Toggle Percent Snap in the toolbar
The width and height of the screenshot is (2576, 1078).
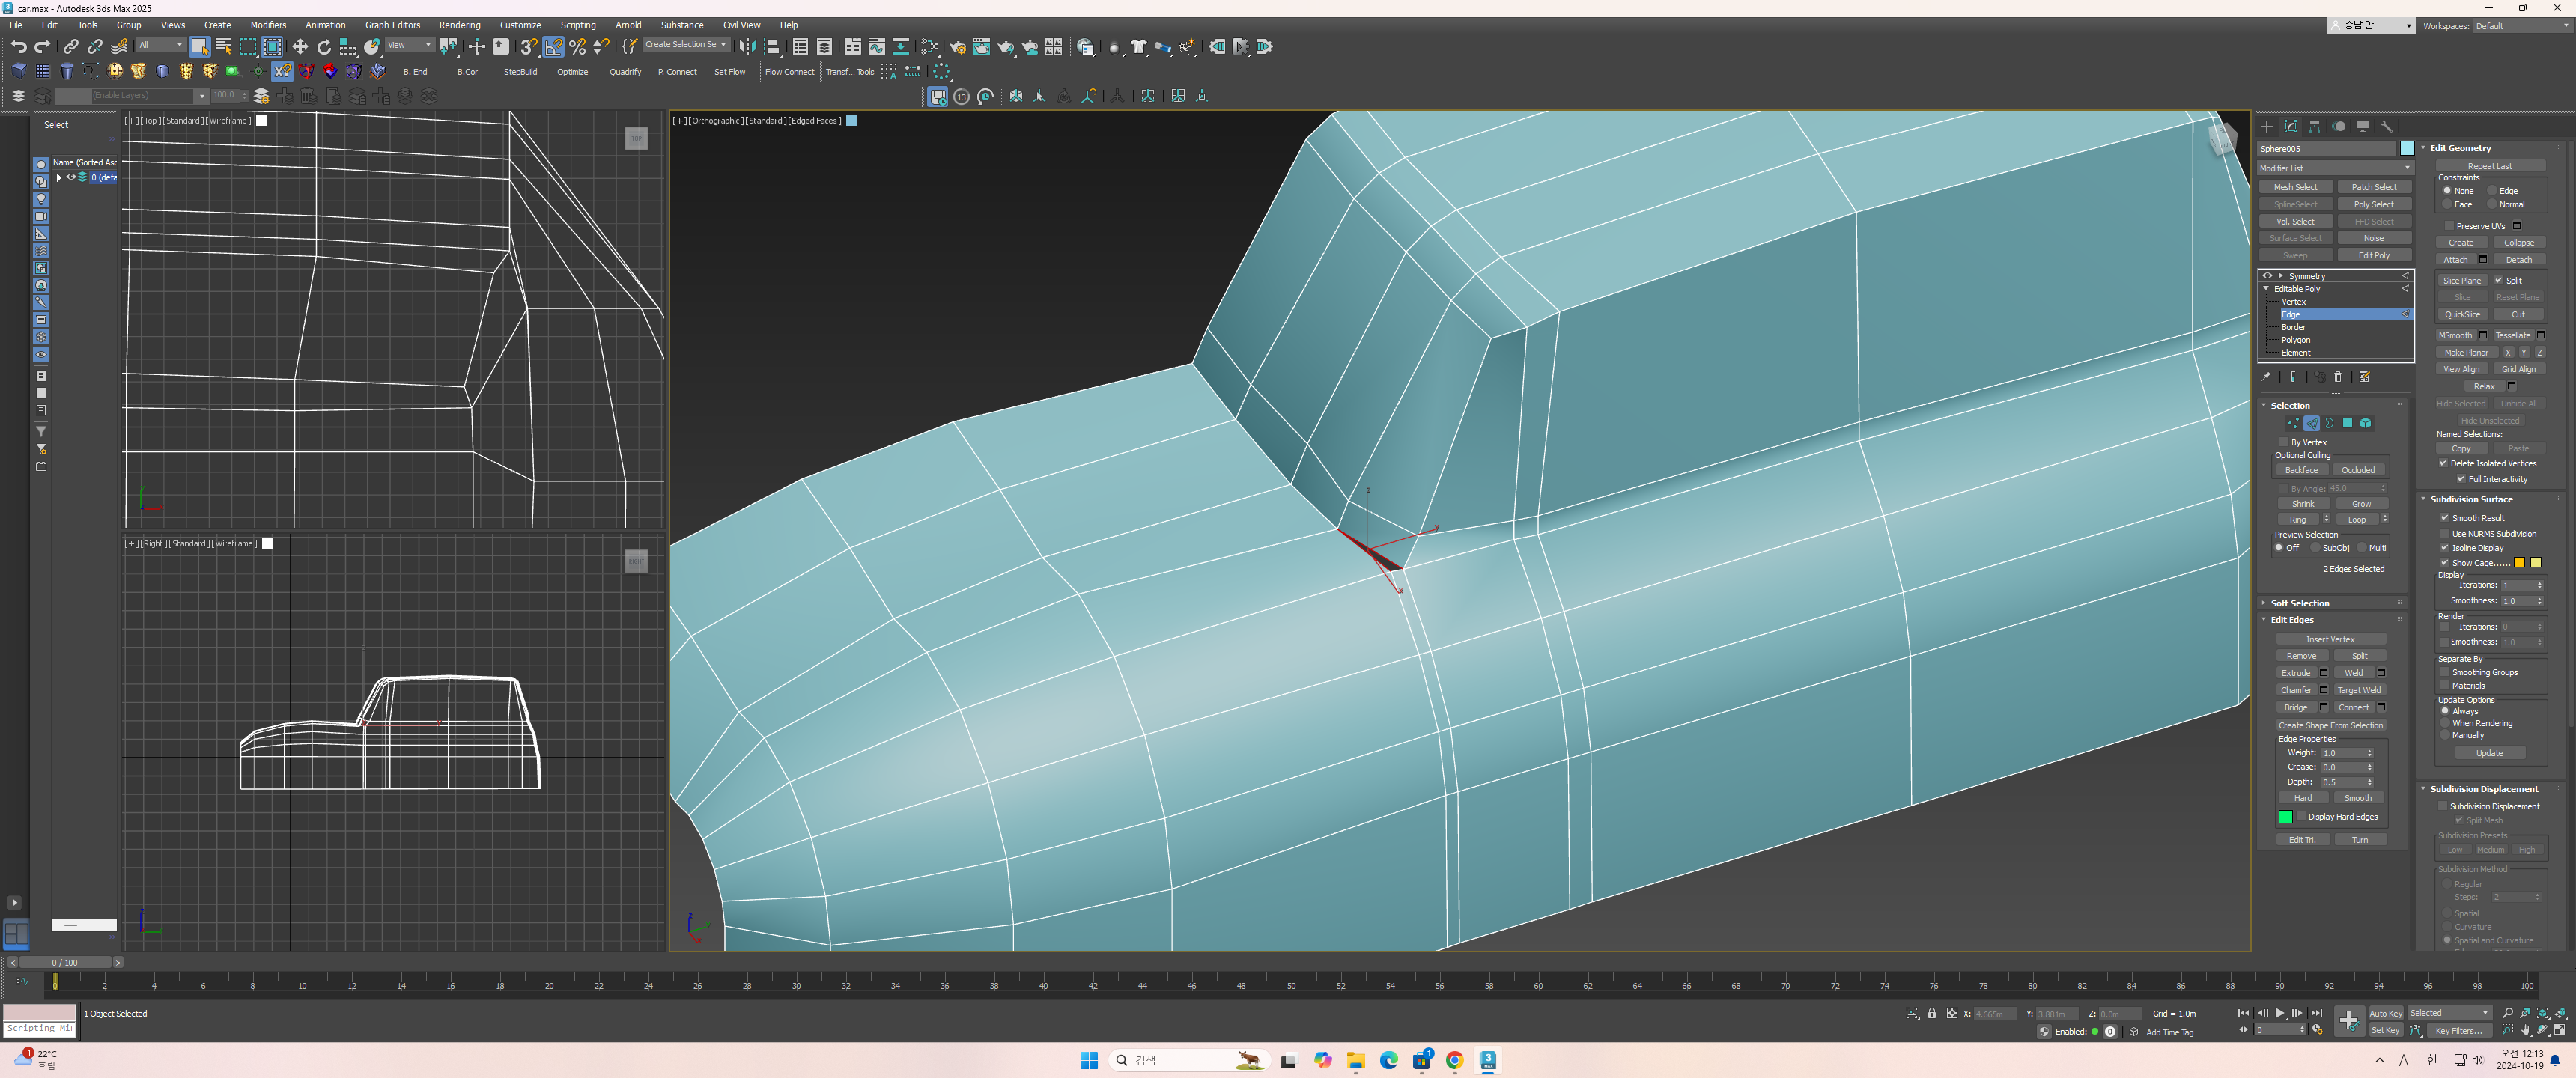click(577, 47)
